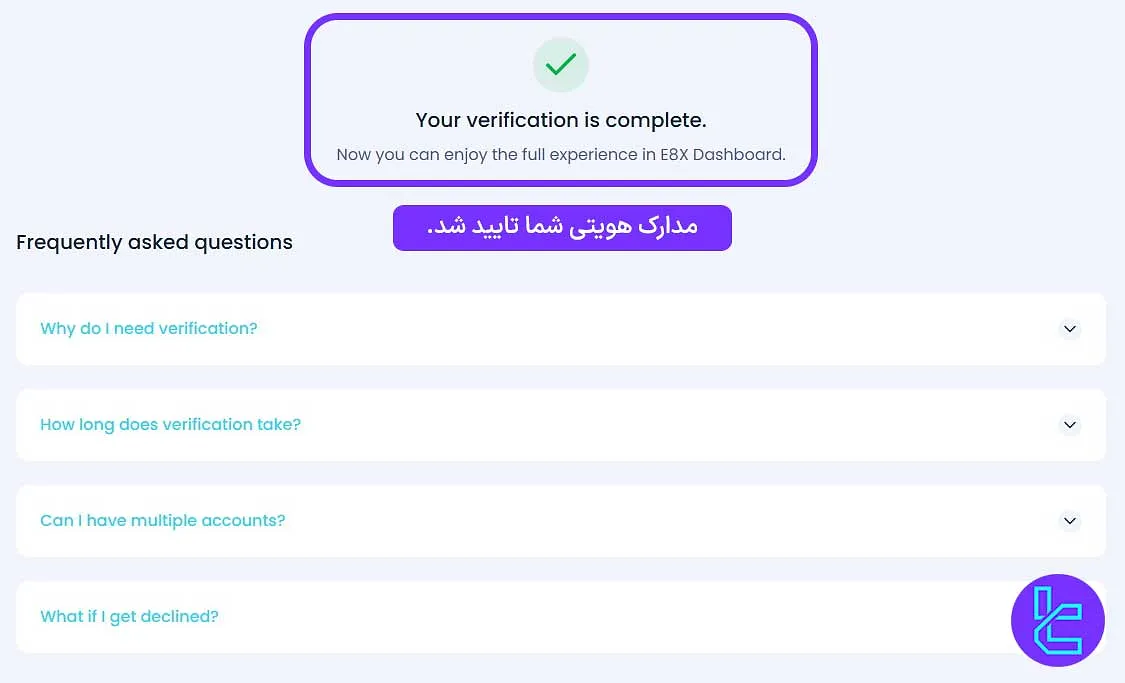1125x683 pixels.
Task: Click the Persian identity approval button
Action: click(561, 228)
